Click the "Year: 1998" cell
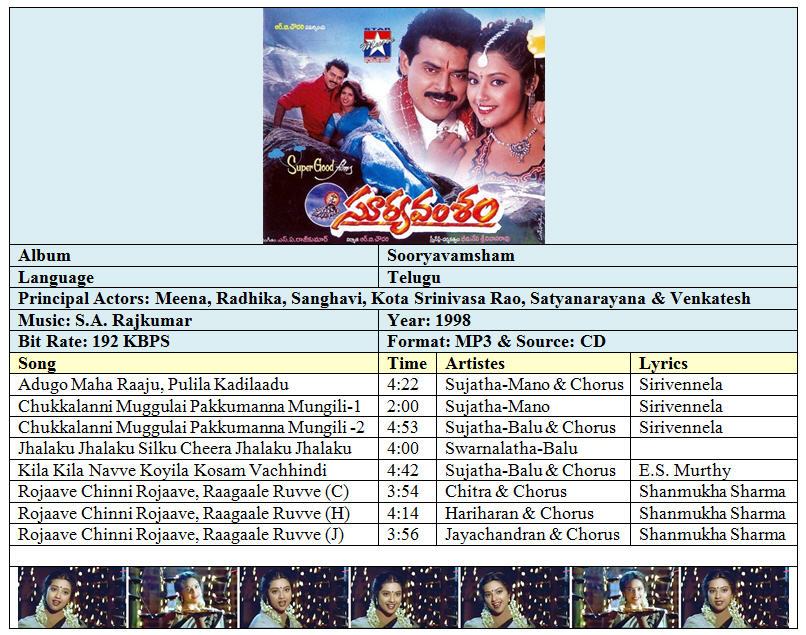Viewport: 806px width, 635px height. [588, 320]
